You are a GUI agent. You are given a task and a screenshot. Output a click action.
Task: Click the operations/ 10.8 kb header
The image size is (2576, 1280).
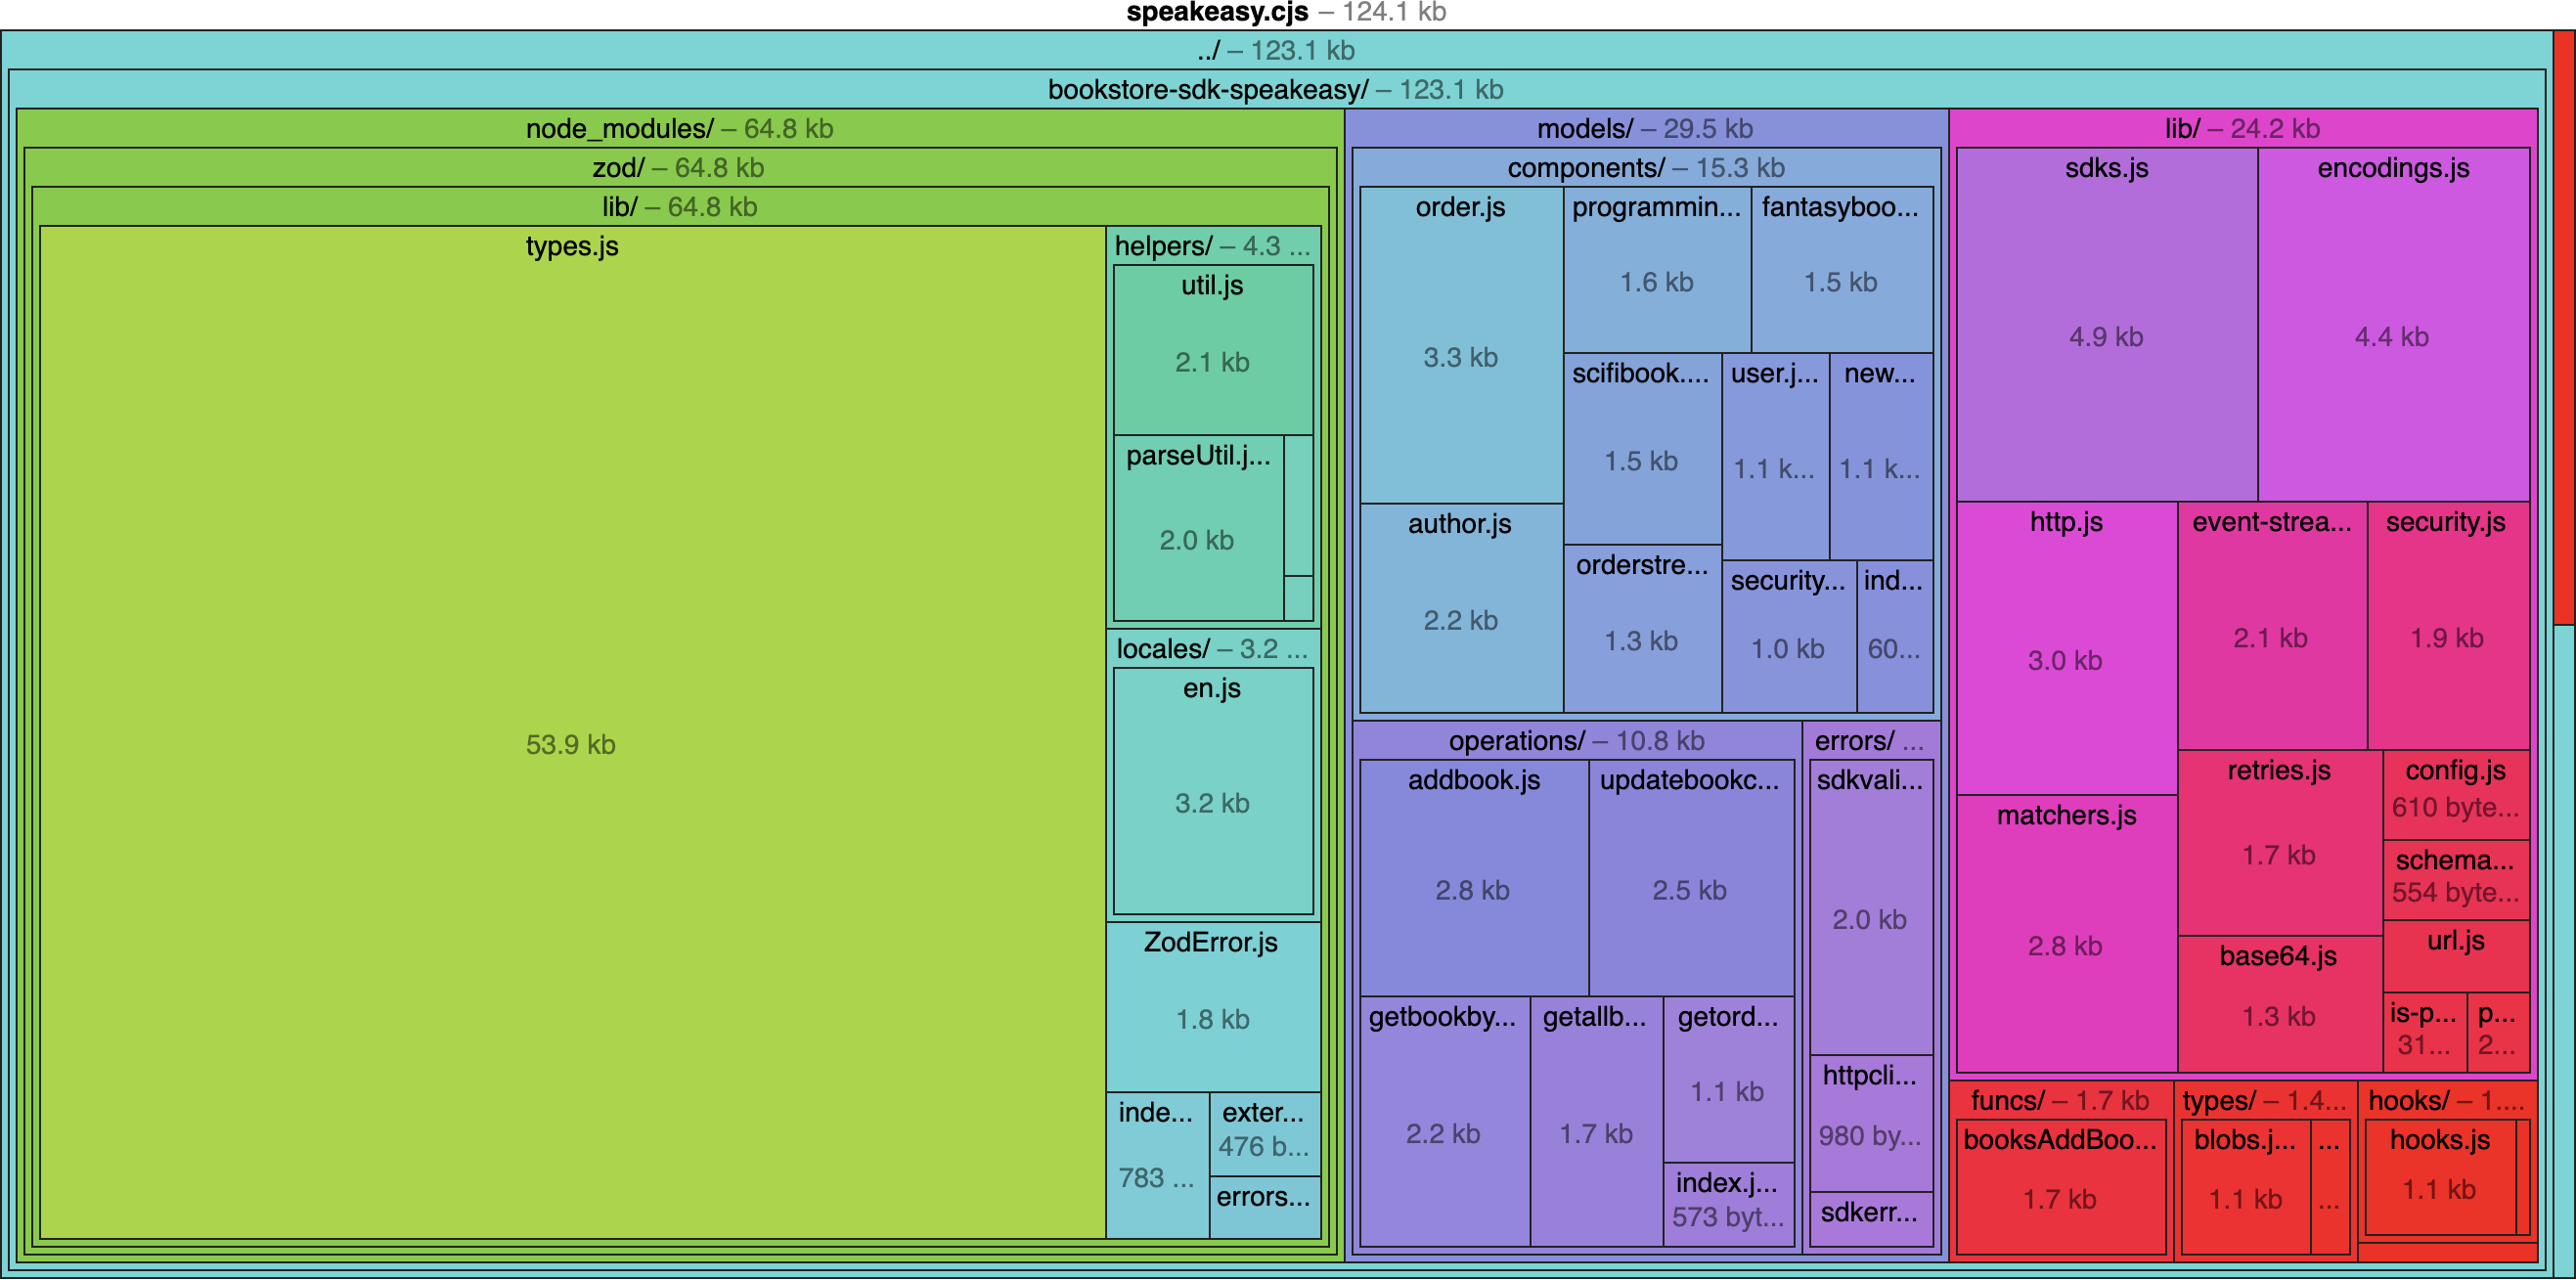pos(1576,741)
